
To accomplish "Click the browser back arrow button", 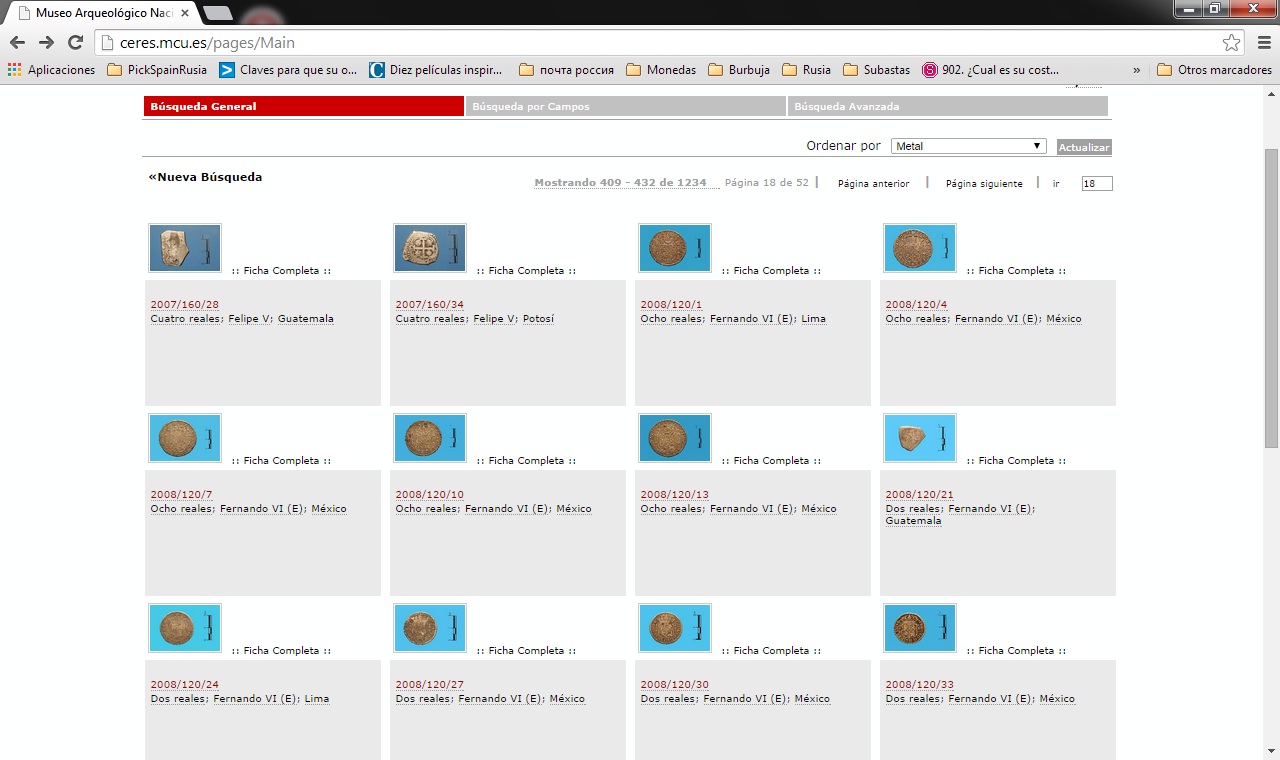I will (17, 42).
